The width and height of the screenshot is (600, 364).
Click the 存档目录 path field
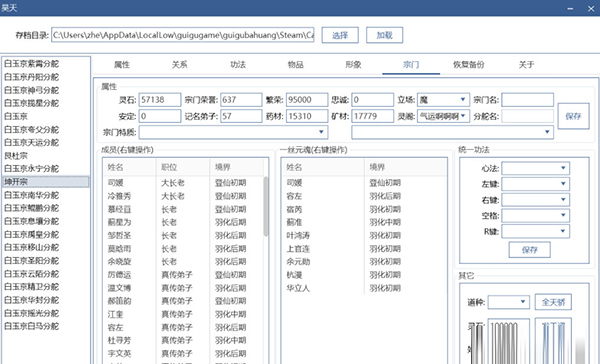tap(183, 35)
